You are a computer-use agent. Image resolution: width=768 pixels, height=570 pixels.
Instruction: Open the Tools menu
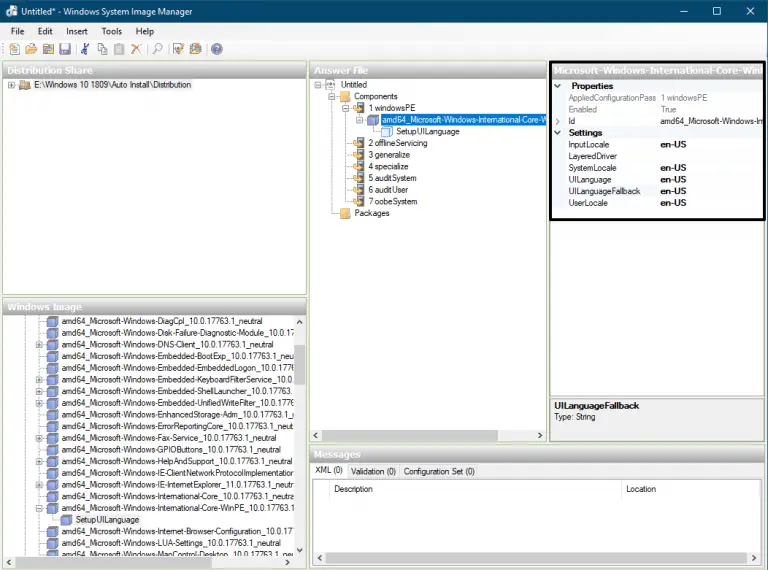tap(111, 31)
